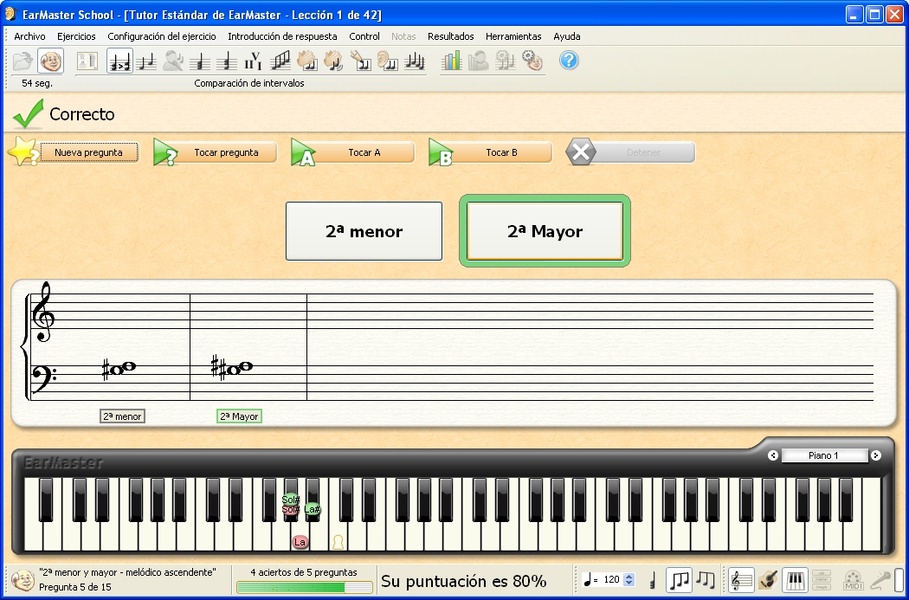This screenshot has width=909, height=600.
Task: Select melodic dictation exercise icon
Action: point(414,61)
